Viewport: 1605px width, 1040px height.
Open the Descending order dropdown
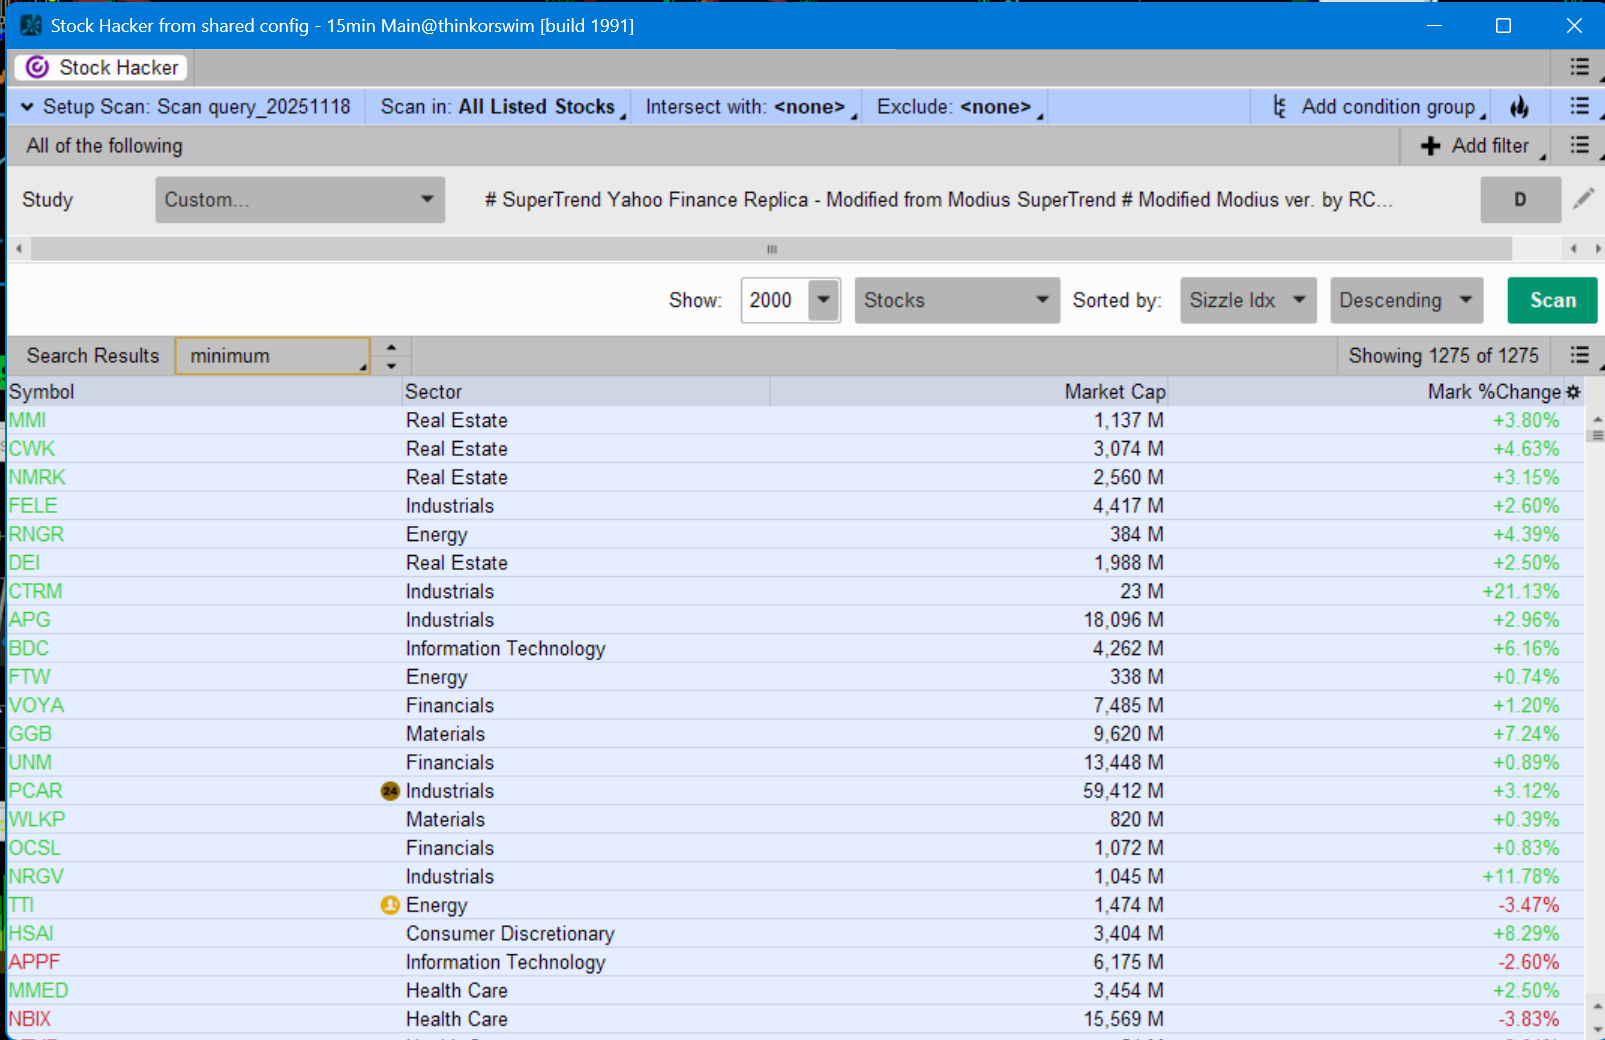pyautogui.click(x=1407, y=300)
